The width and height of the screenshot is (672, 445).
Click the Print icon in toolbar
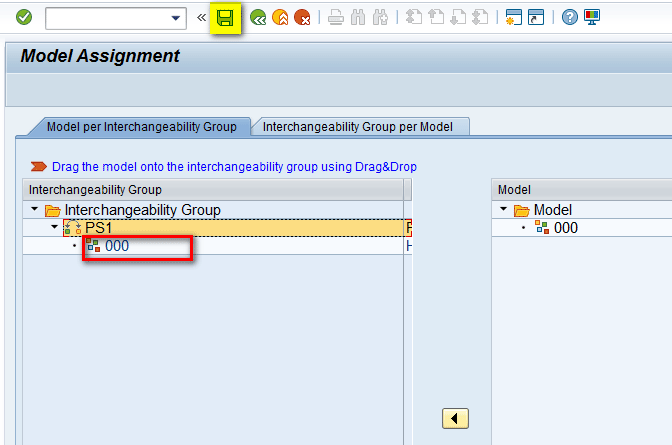coord(336,18)
